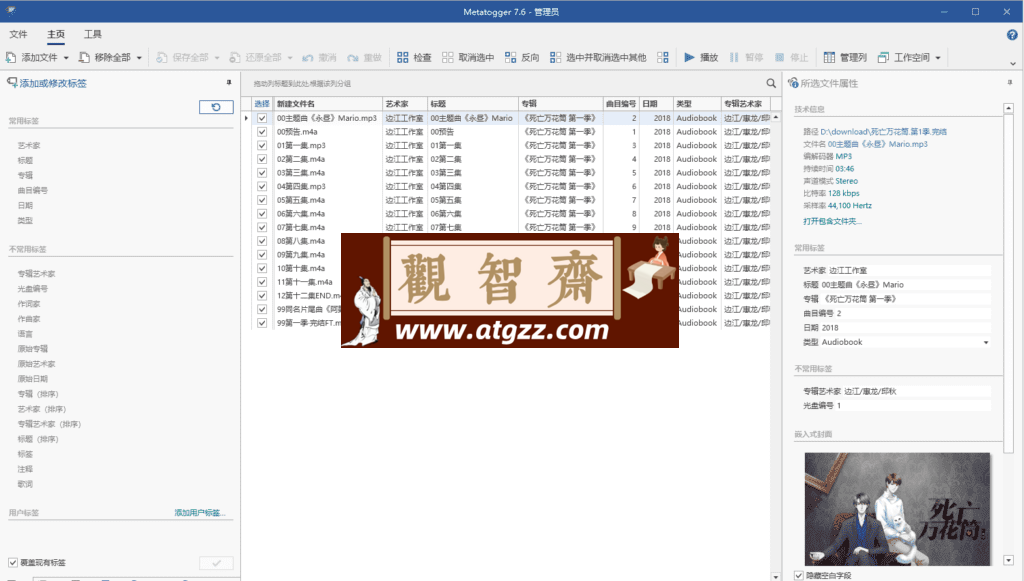Uncheck the 05第五集.m4a row checkbox
Viewport: 1024px width, 581px height.
pyautogui.click(x=262, y=200)
